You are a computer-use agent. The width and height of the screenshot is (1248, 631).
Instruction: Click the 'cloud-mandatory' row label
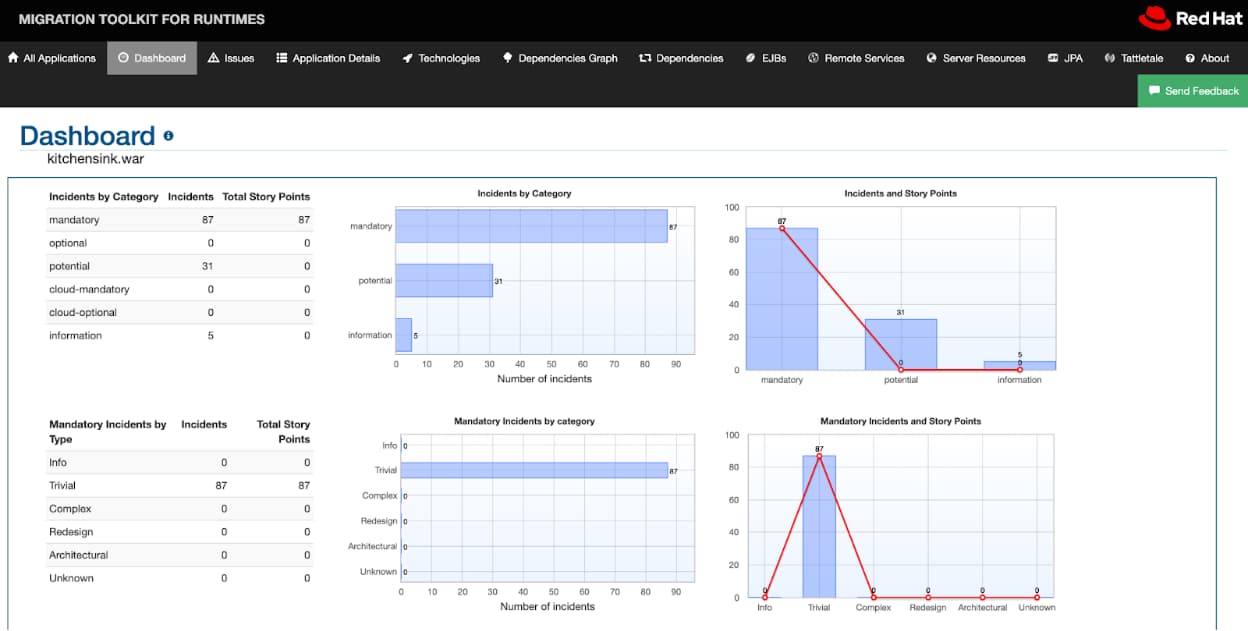pyautogui.click(x=89, y=289)
